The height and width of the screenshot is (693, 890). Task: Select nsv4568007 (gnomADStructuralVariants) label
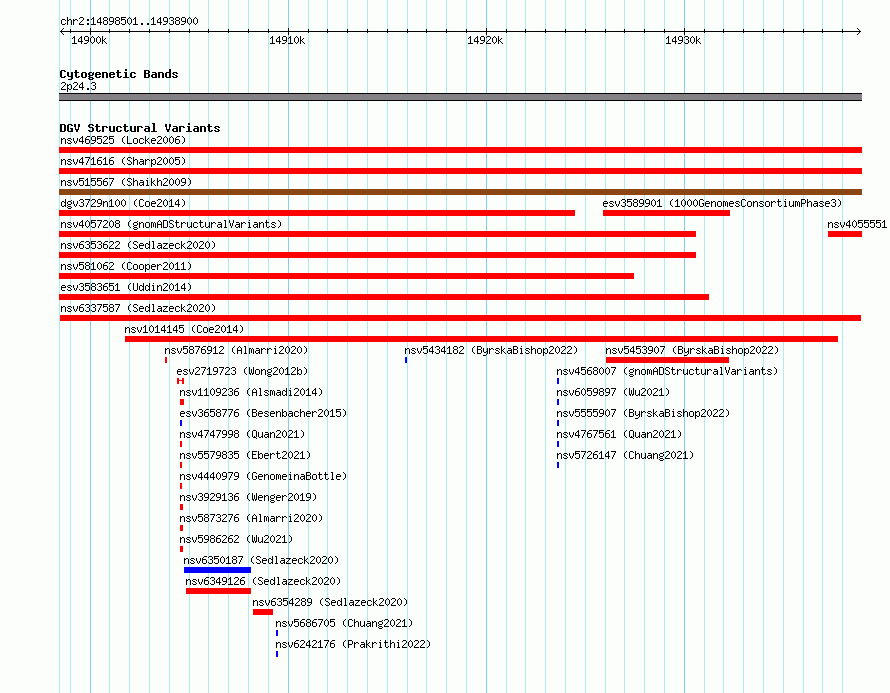(667, 371)
